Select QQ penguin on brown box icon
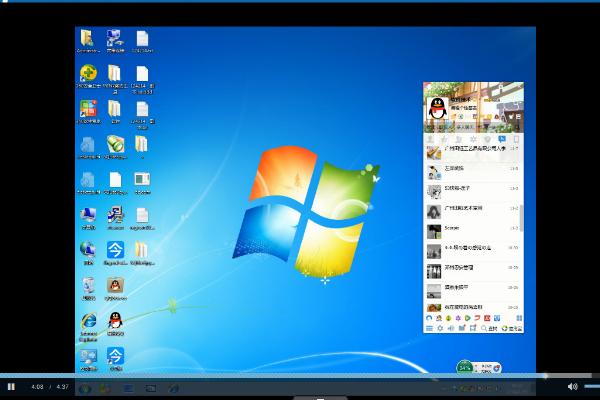This screenshot has height=400, width=600. (x=115, y=289)
